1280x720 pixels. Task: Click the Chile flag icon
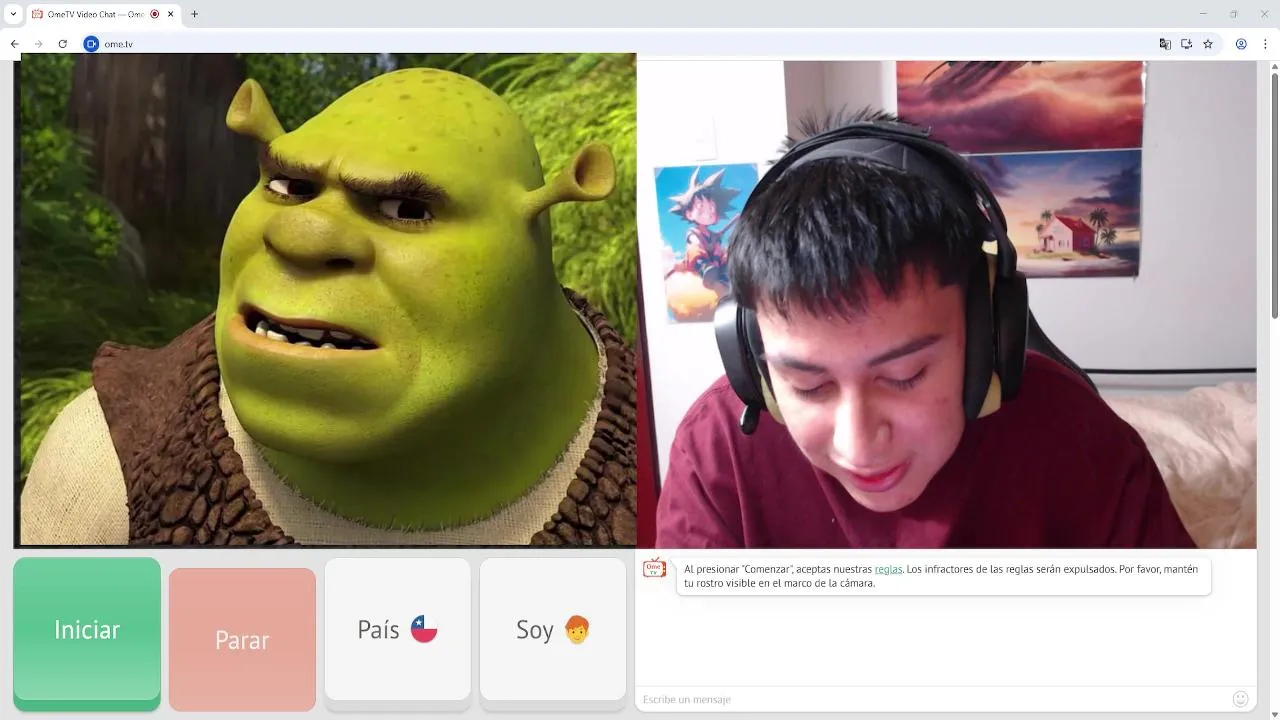coord(424,629)
